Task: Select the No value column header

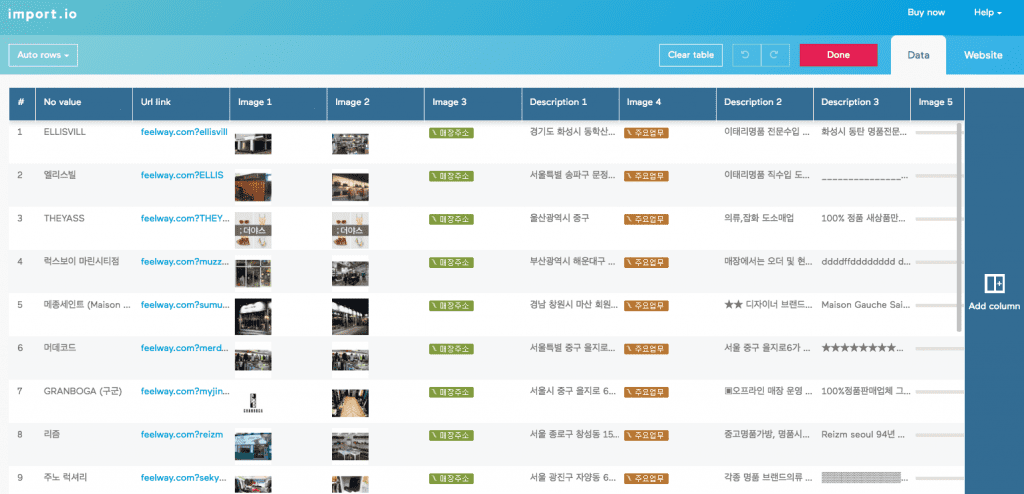Action: [84, 103]
